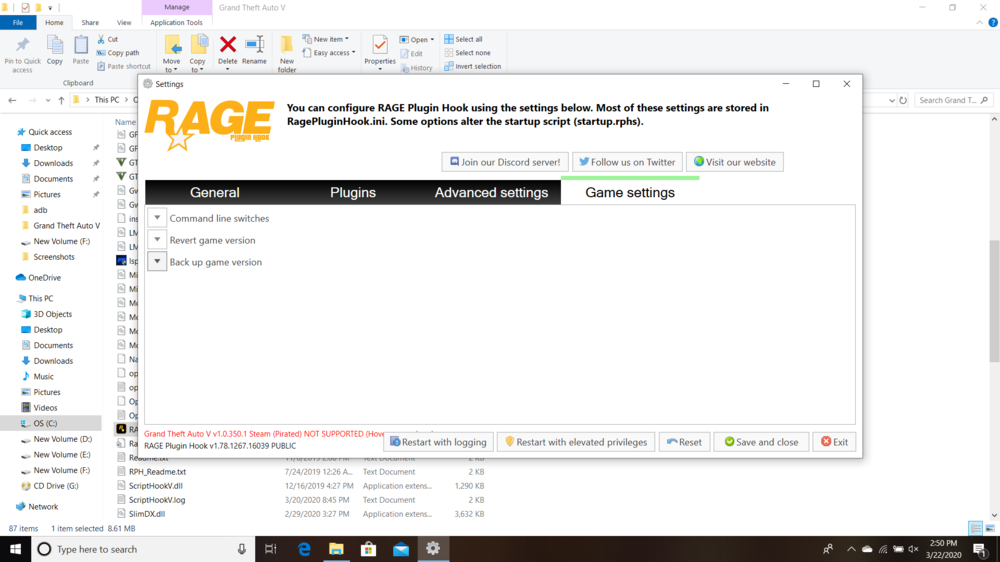The image size is (1000, 562).
Task: Click Restart with elevated privileges
Action: (576, 442)
